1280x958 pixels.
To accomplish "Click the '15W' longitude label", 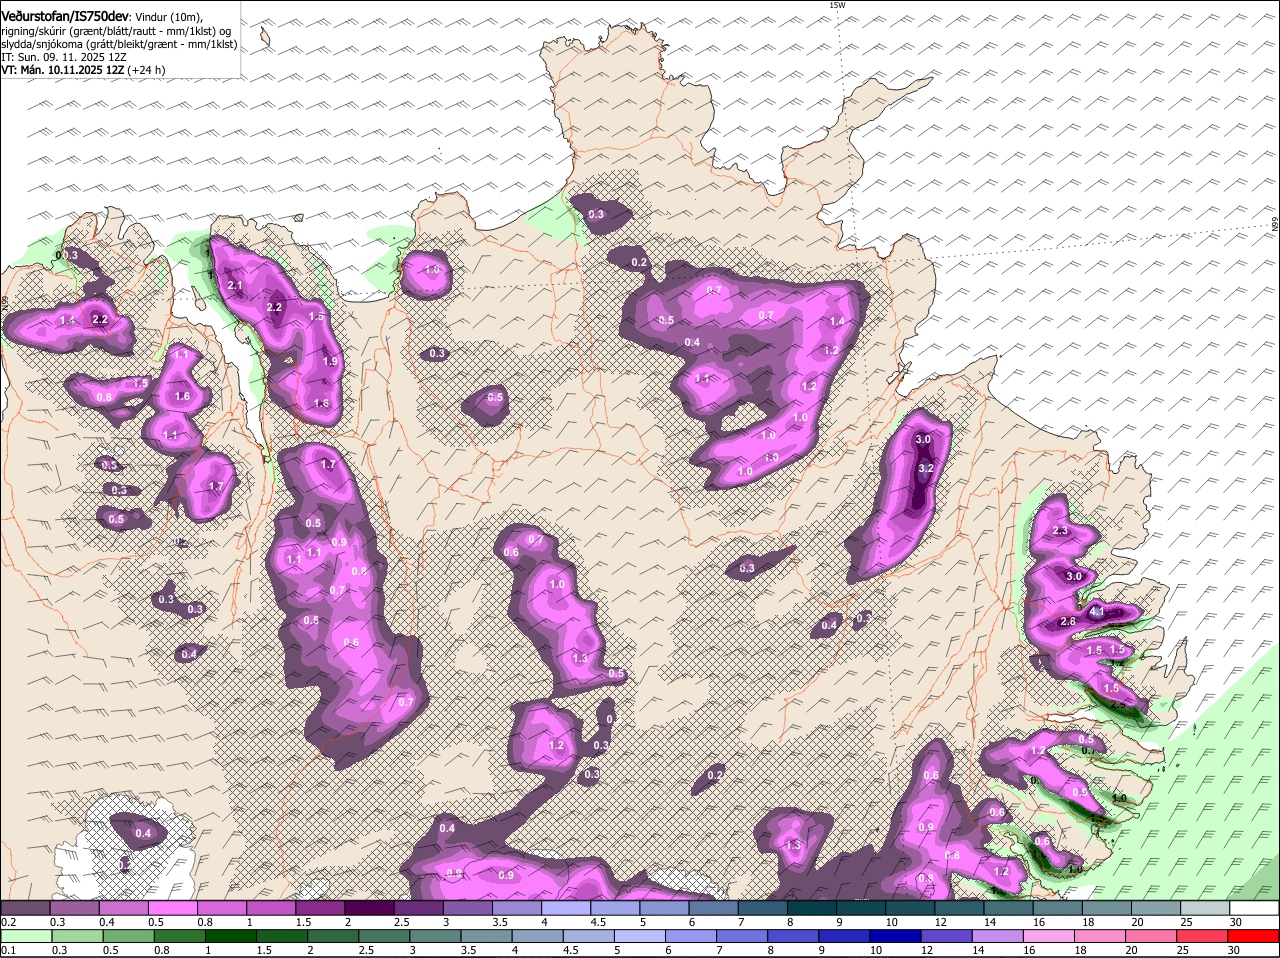I will [x=837, y=5].
